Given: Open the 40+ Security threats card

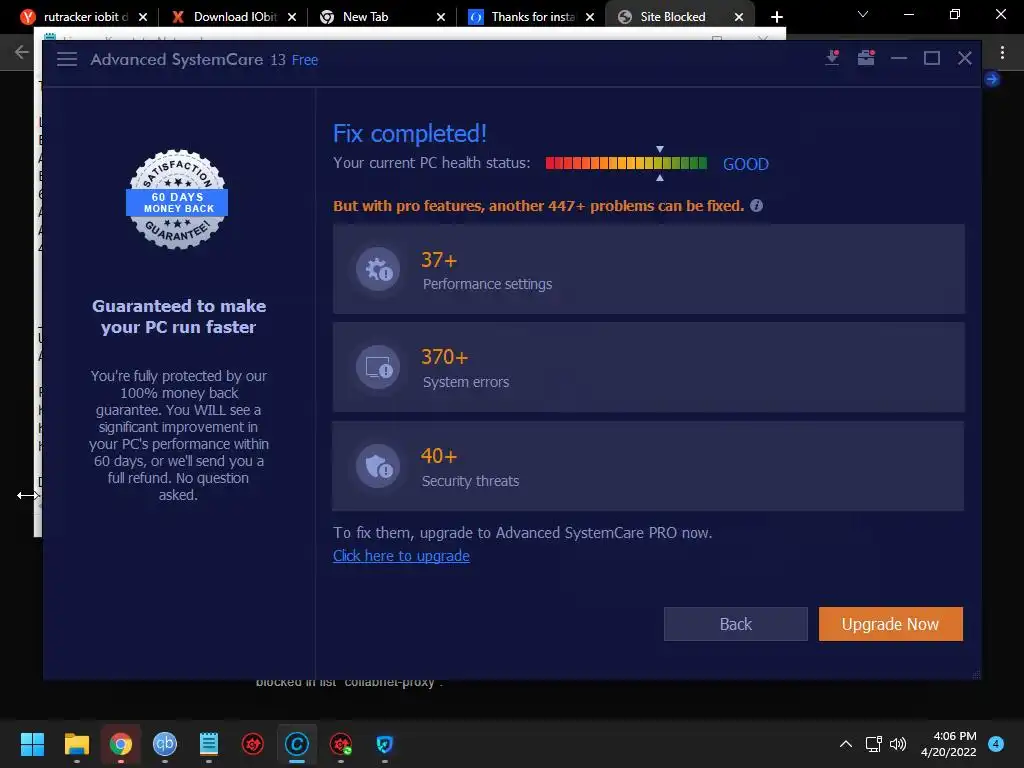Looking at the screenshot, I should pos(648,466).
